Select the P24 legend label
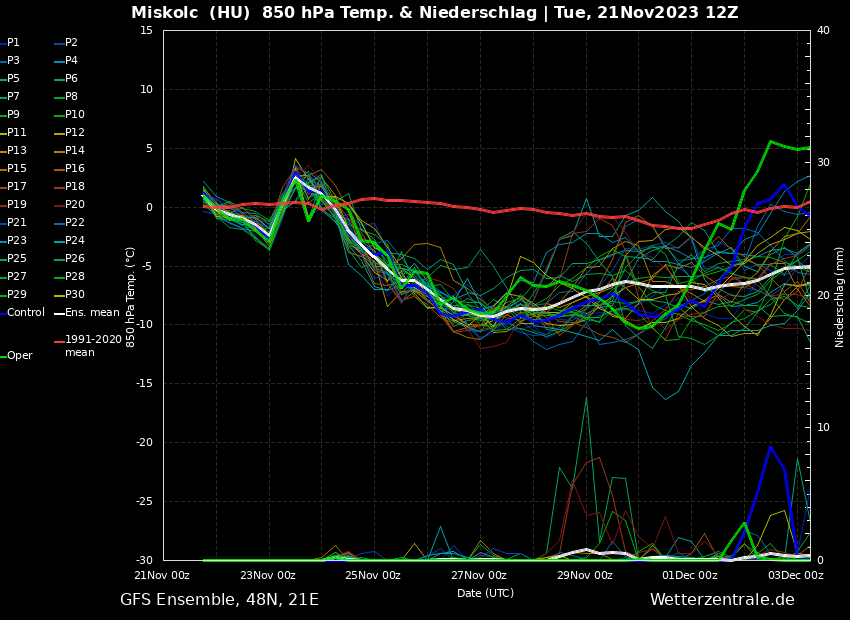Image resolution: width=850 pixels, height=620 pixels. (74, 241)
